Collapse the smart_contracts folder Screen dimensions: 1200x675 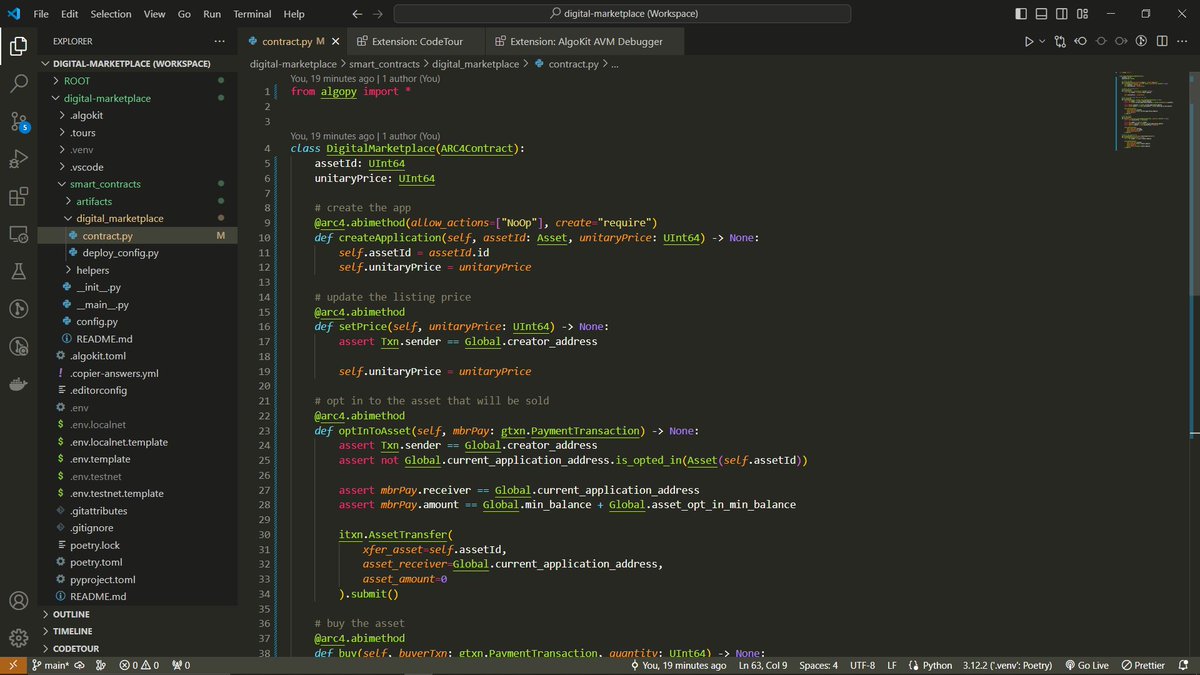(x=136, y=184)
